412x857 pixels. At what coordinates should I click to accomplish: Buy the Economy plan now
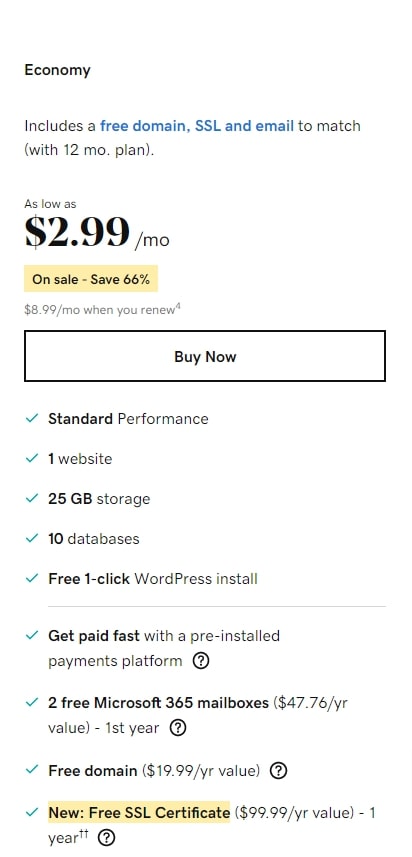(x=205, y=356)
